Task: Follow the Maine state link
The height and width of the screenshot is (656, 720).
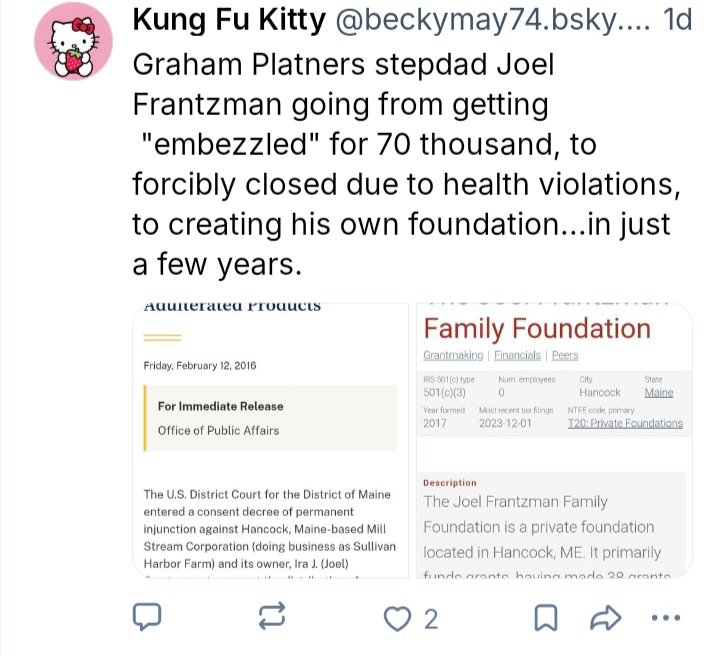Action: (x=659, y=393)
